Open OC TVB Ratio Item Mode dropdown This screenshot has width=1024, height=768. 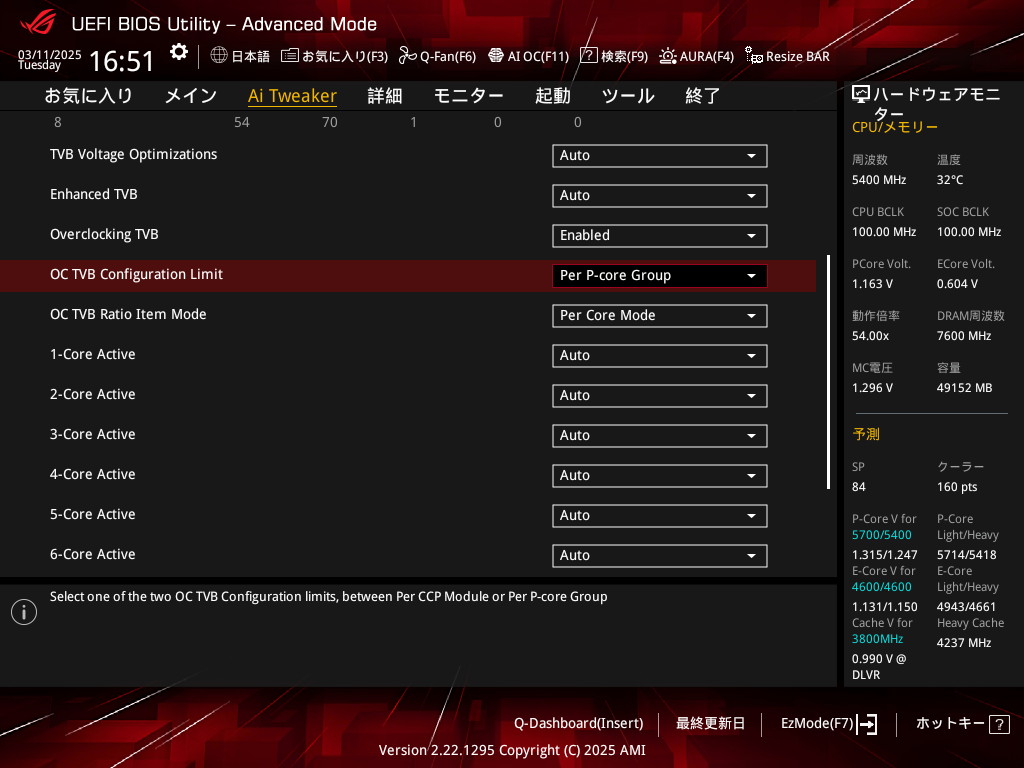point(660,316)
